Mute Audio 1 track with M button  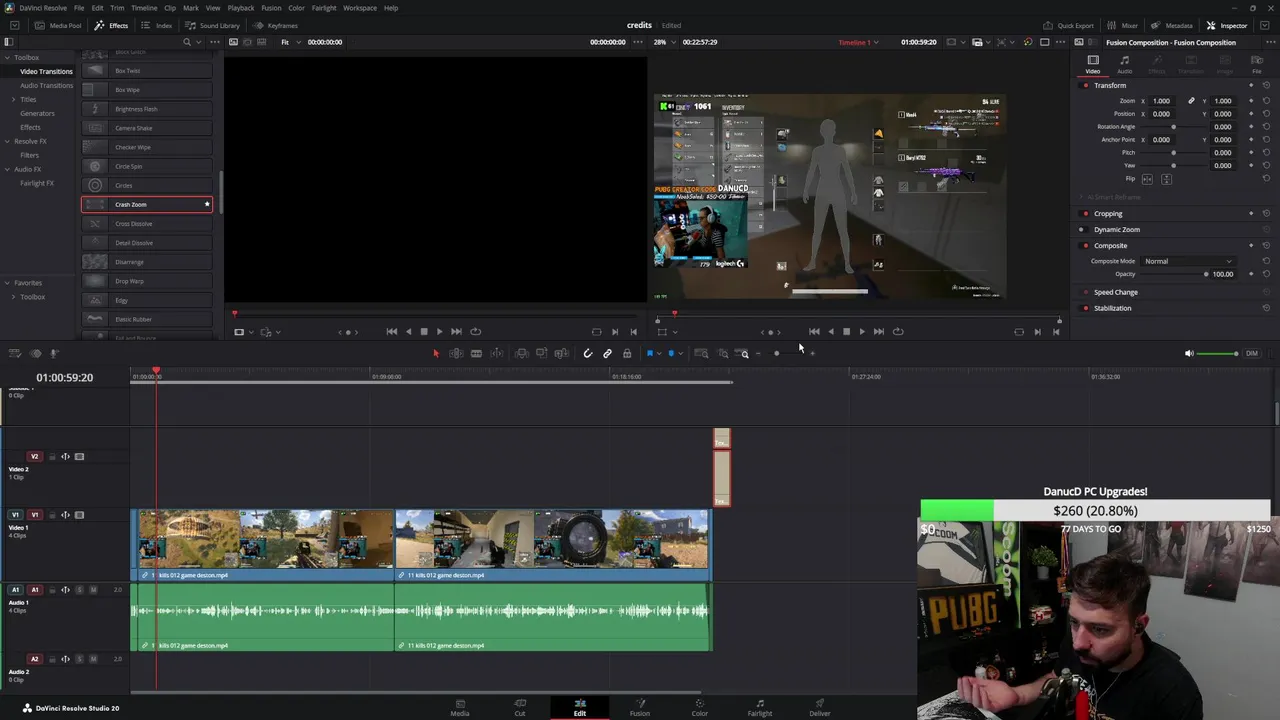click(93, 590)
